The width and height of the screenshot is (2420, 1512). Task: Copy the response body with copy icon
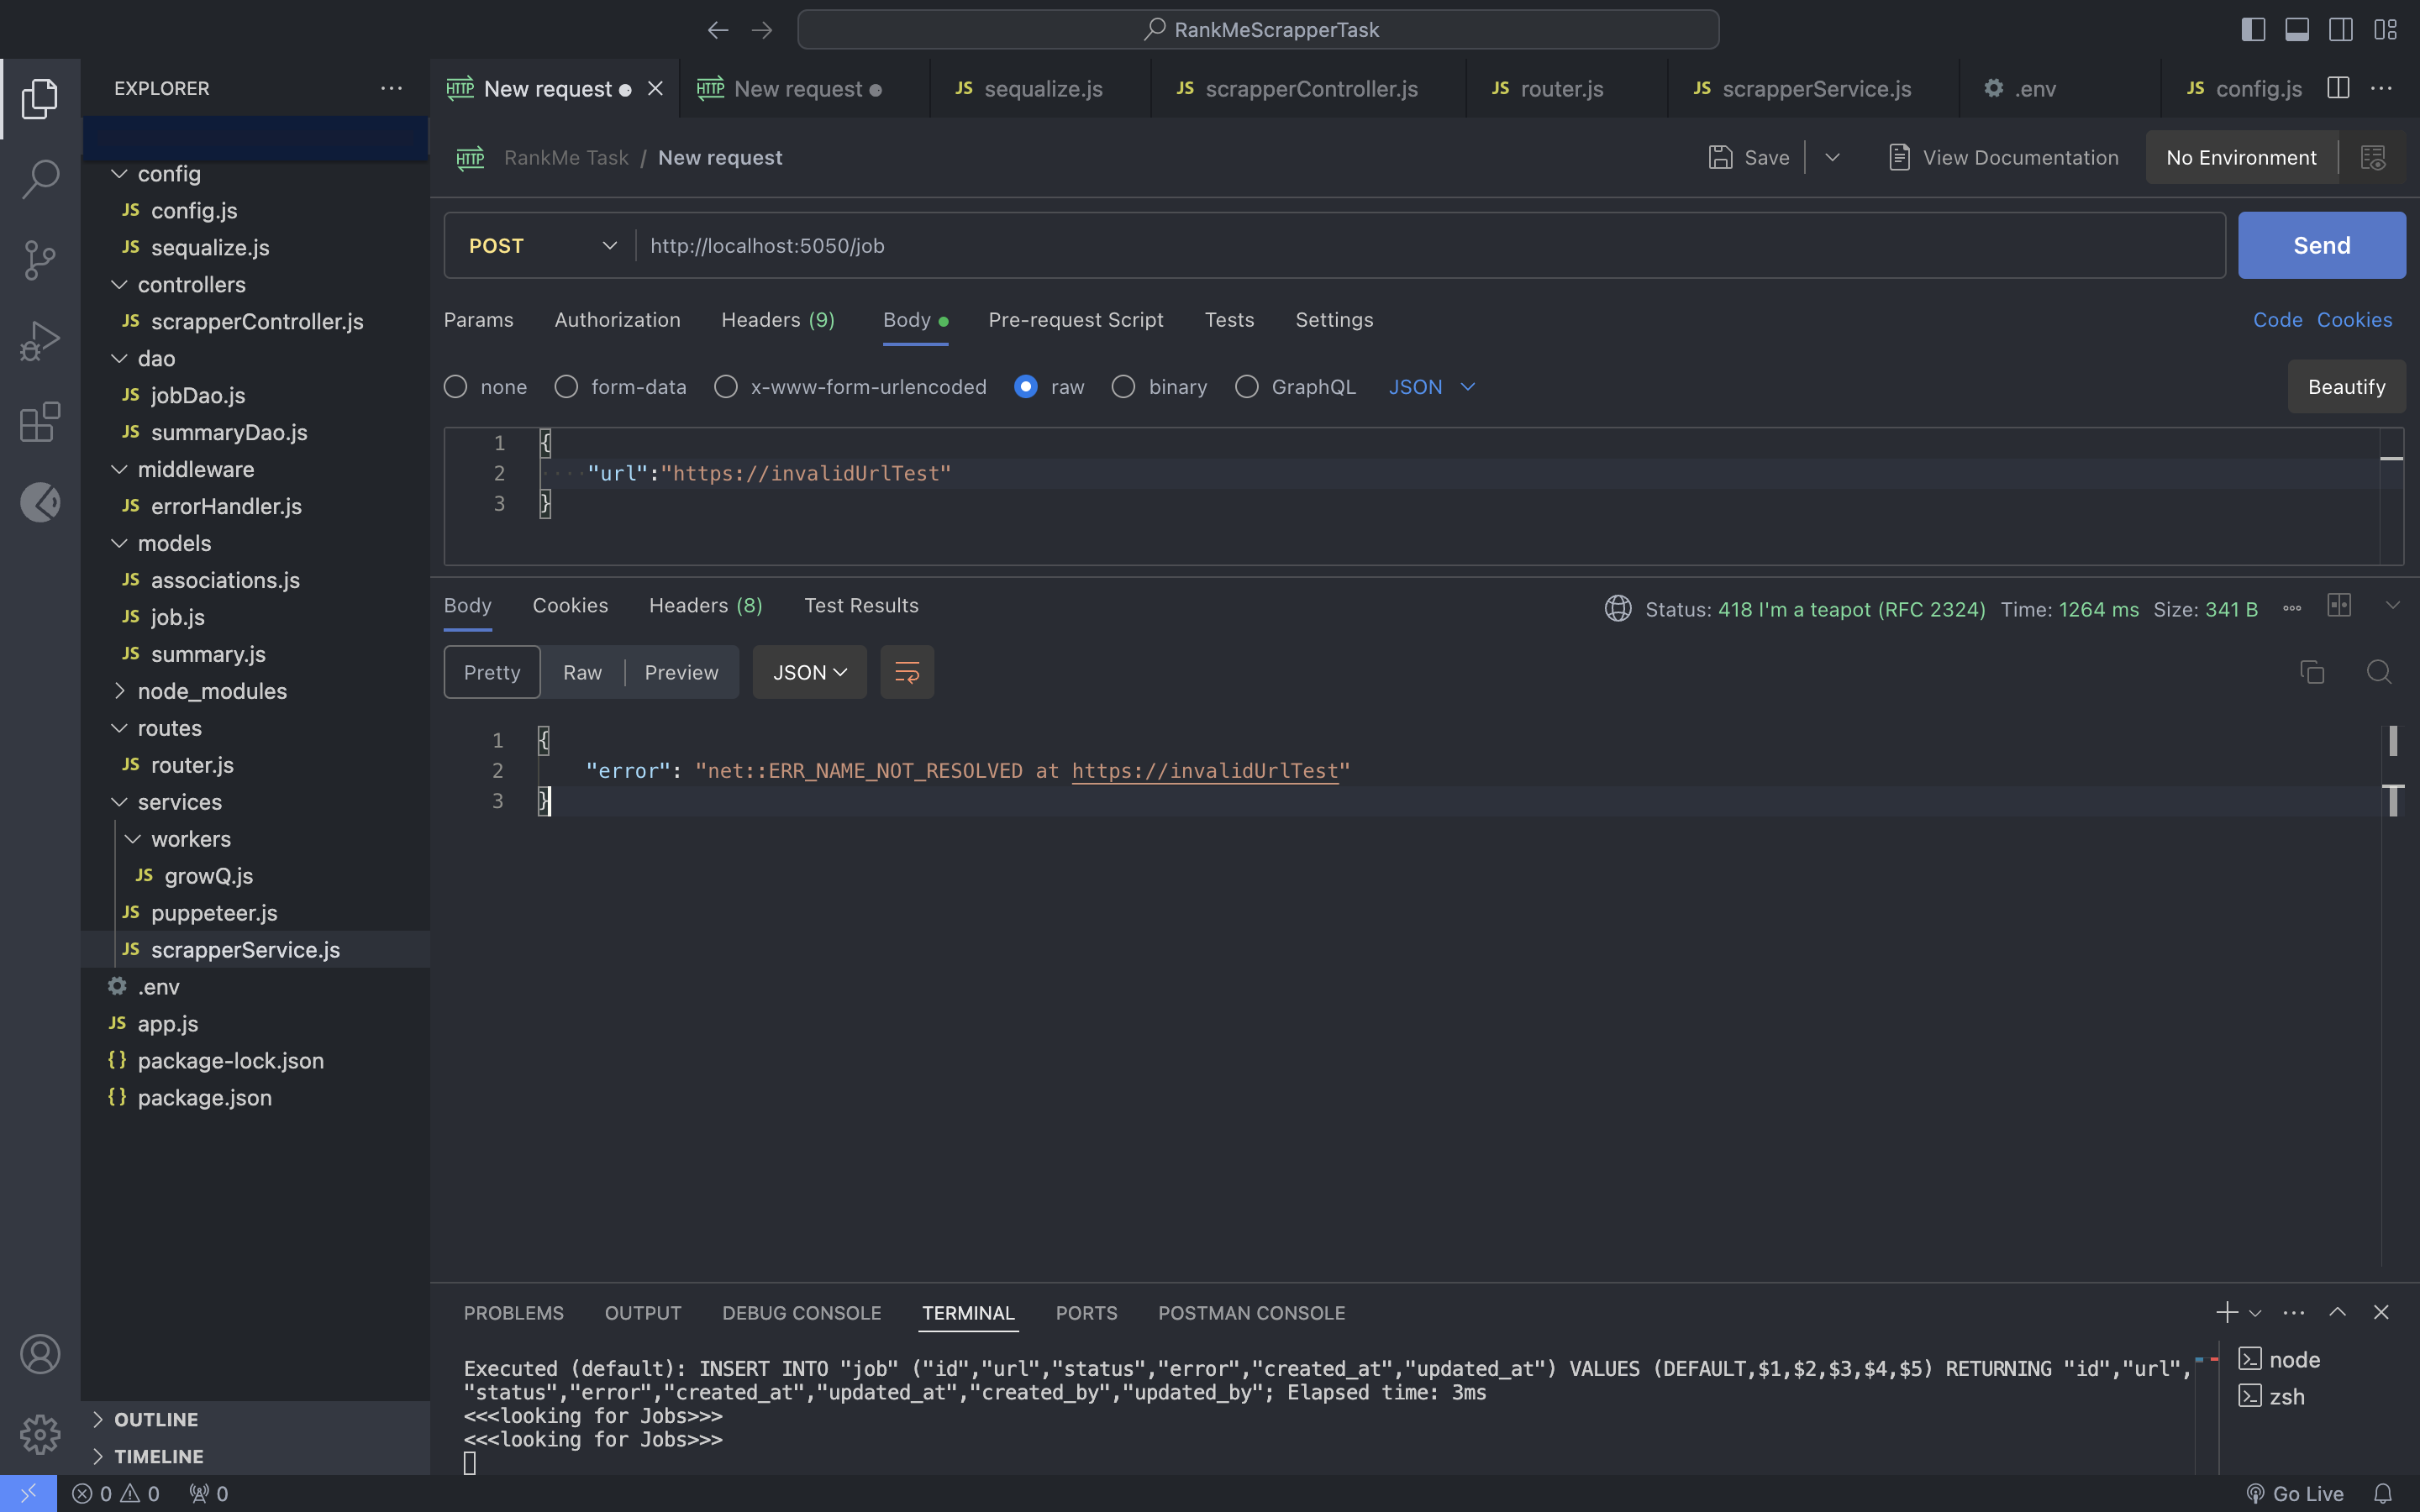tap(2311, 672)
